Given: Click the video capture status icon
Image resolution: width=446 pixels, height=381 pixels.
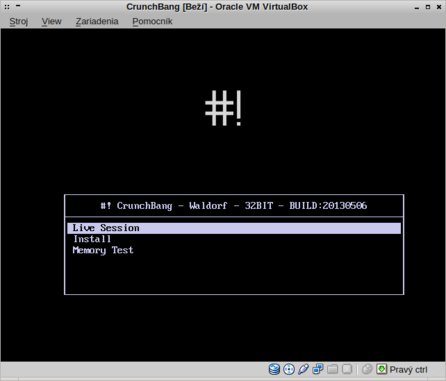Looking at the screenshot, I should (347, 369).
